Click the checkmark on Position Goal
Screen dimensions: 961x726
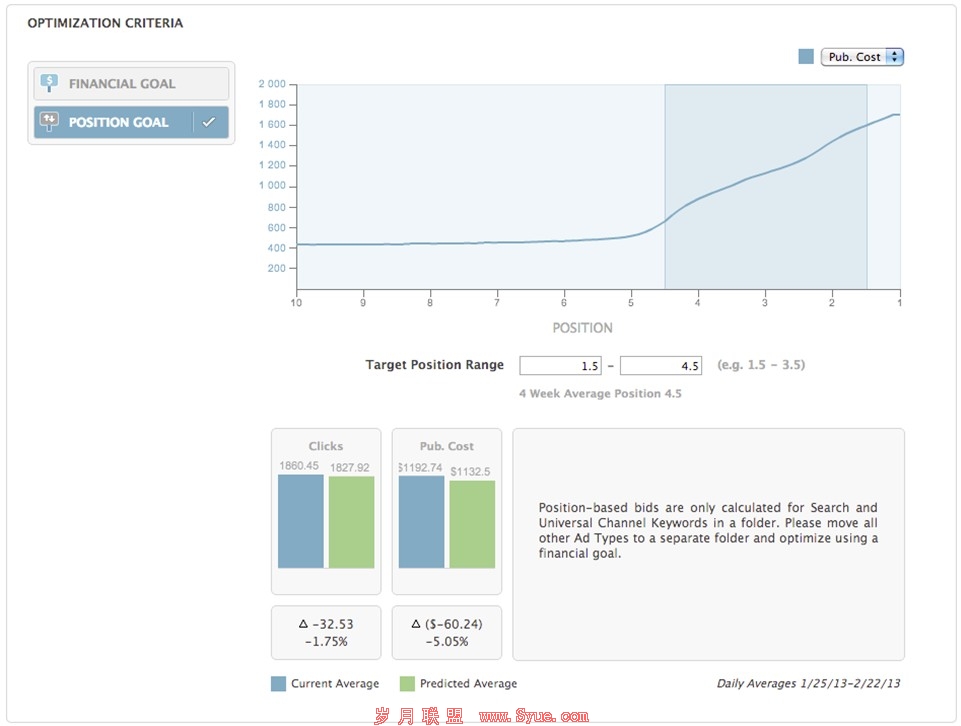tap(209, 122)
